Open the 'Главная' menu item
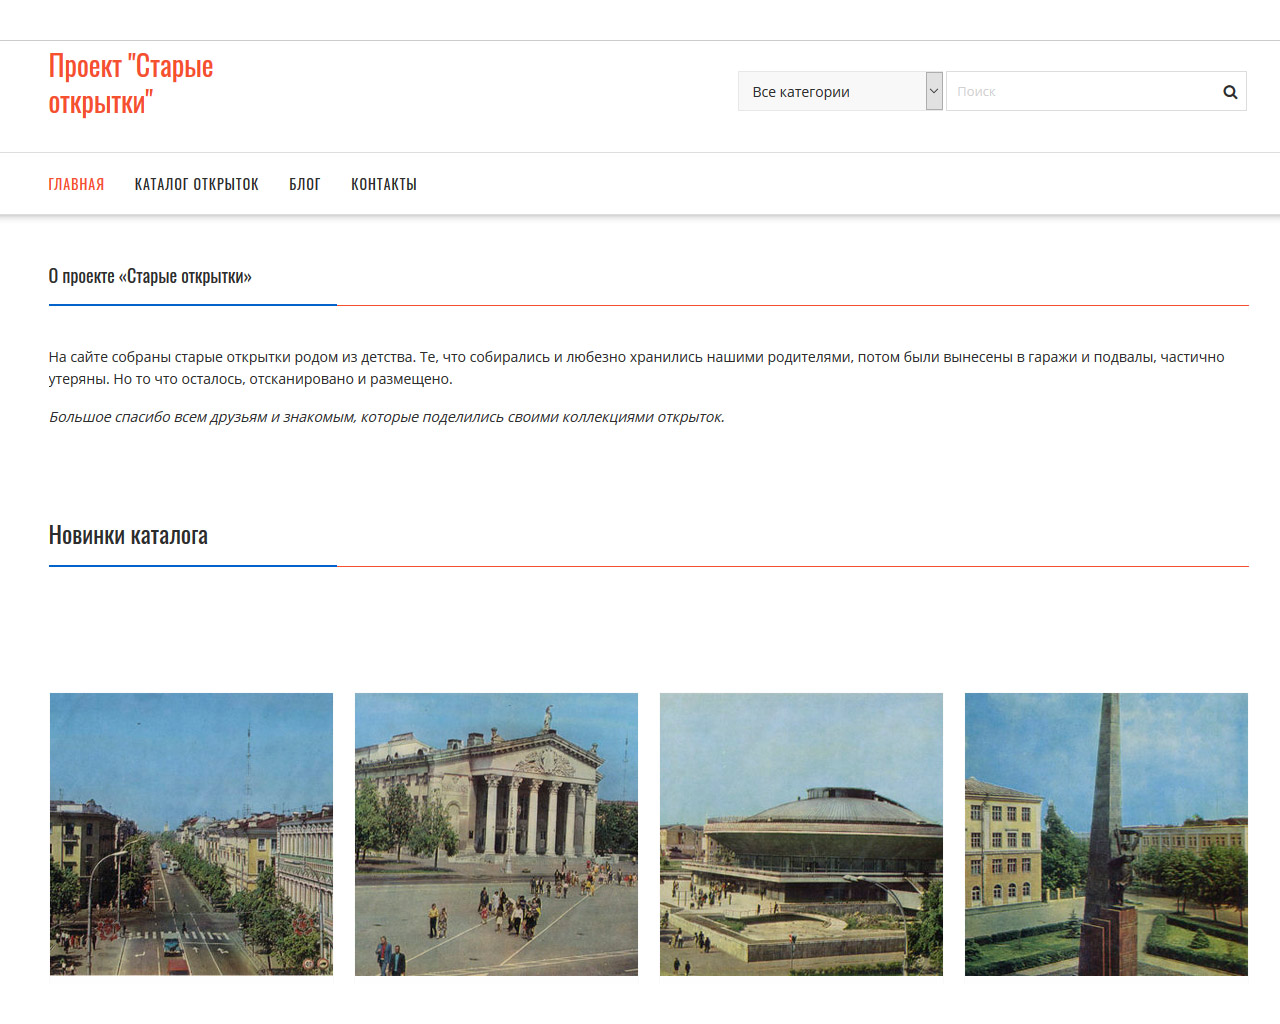Screen dimensions: 1280x1024 (76, 184)
